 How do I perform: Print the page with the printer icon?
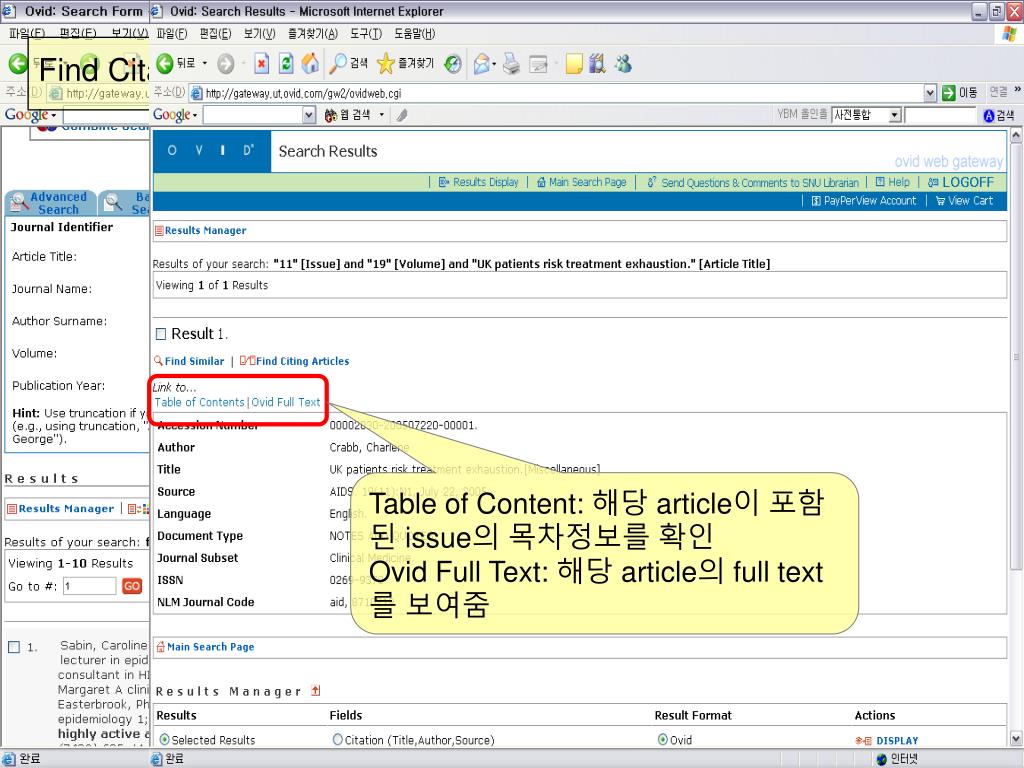511,63
